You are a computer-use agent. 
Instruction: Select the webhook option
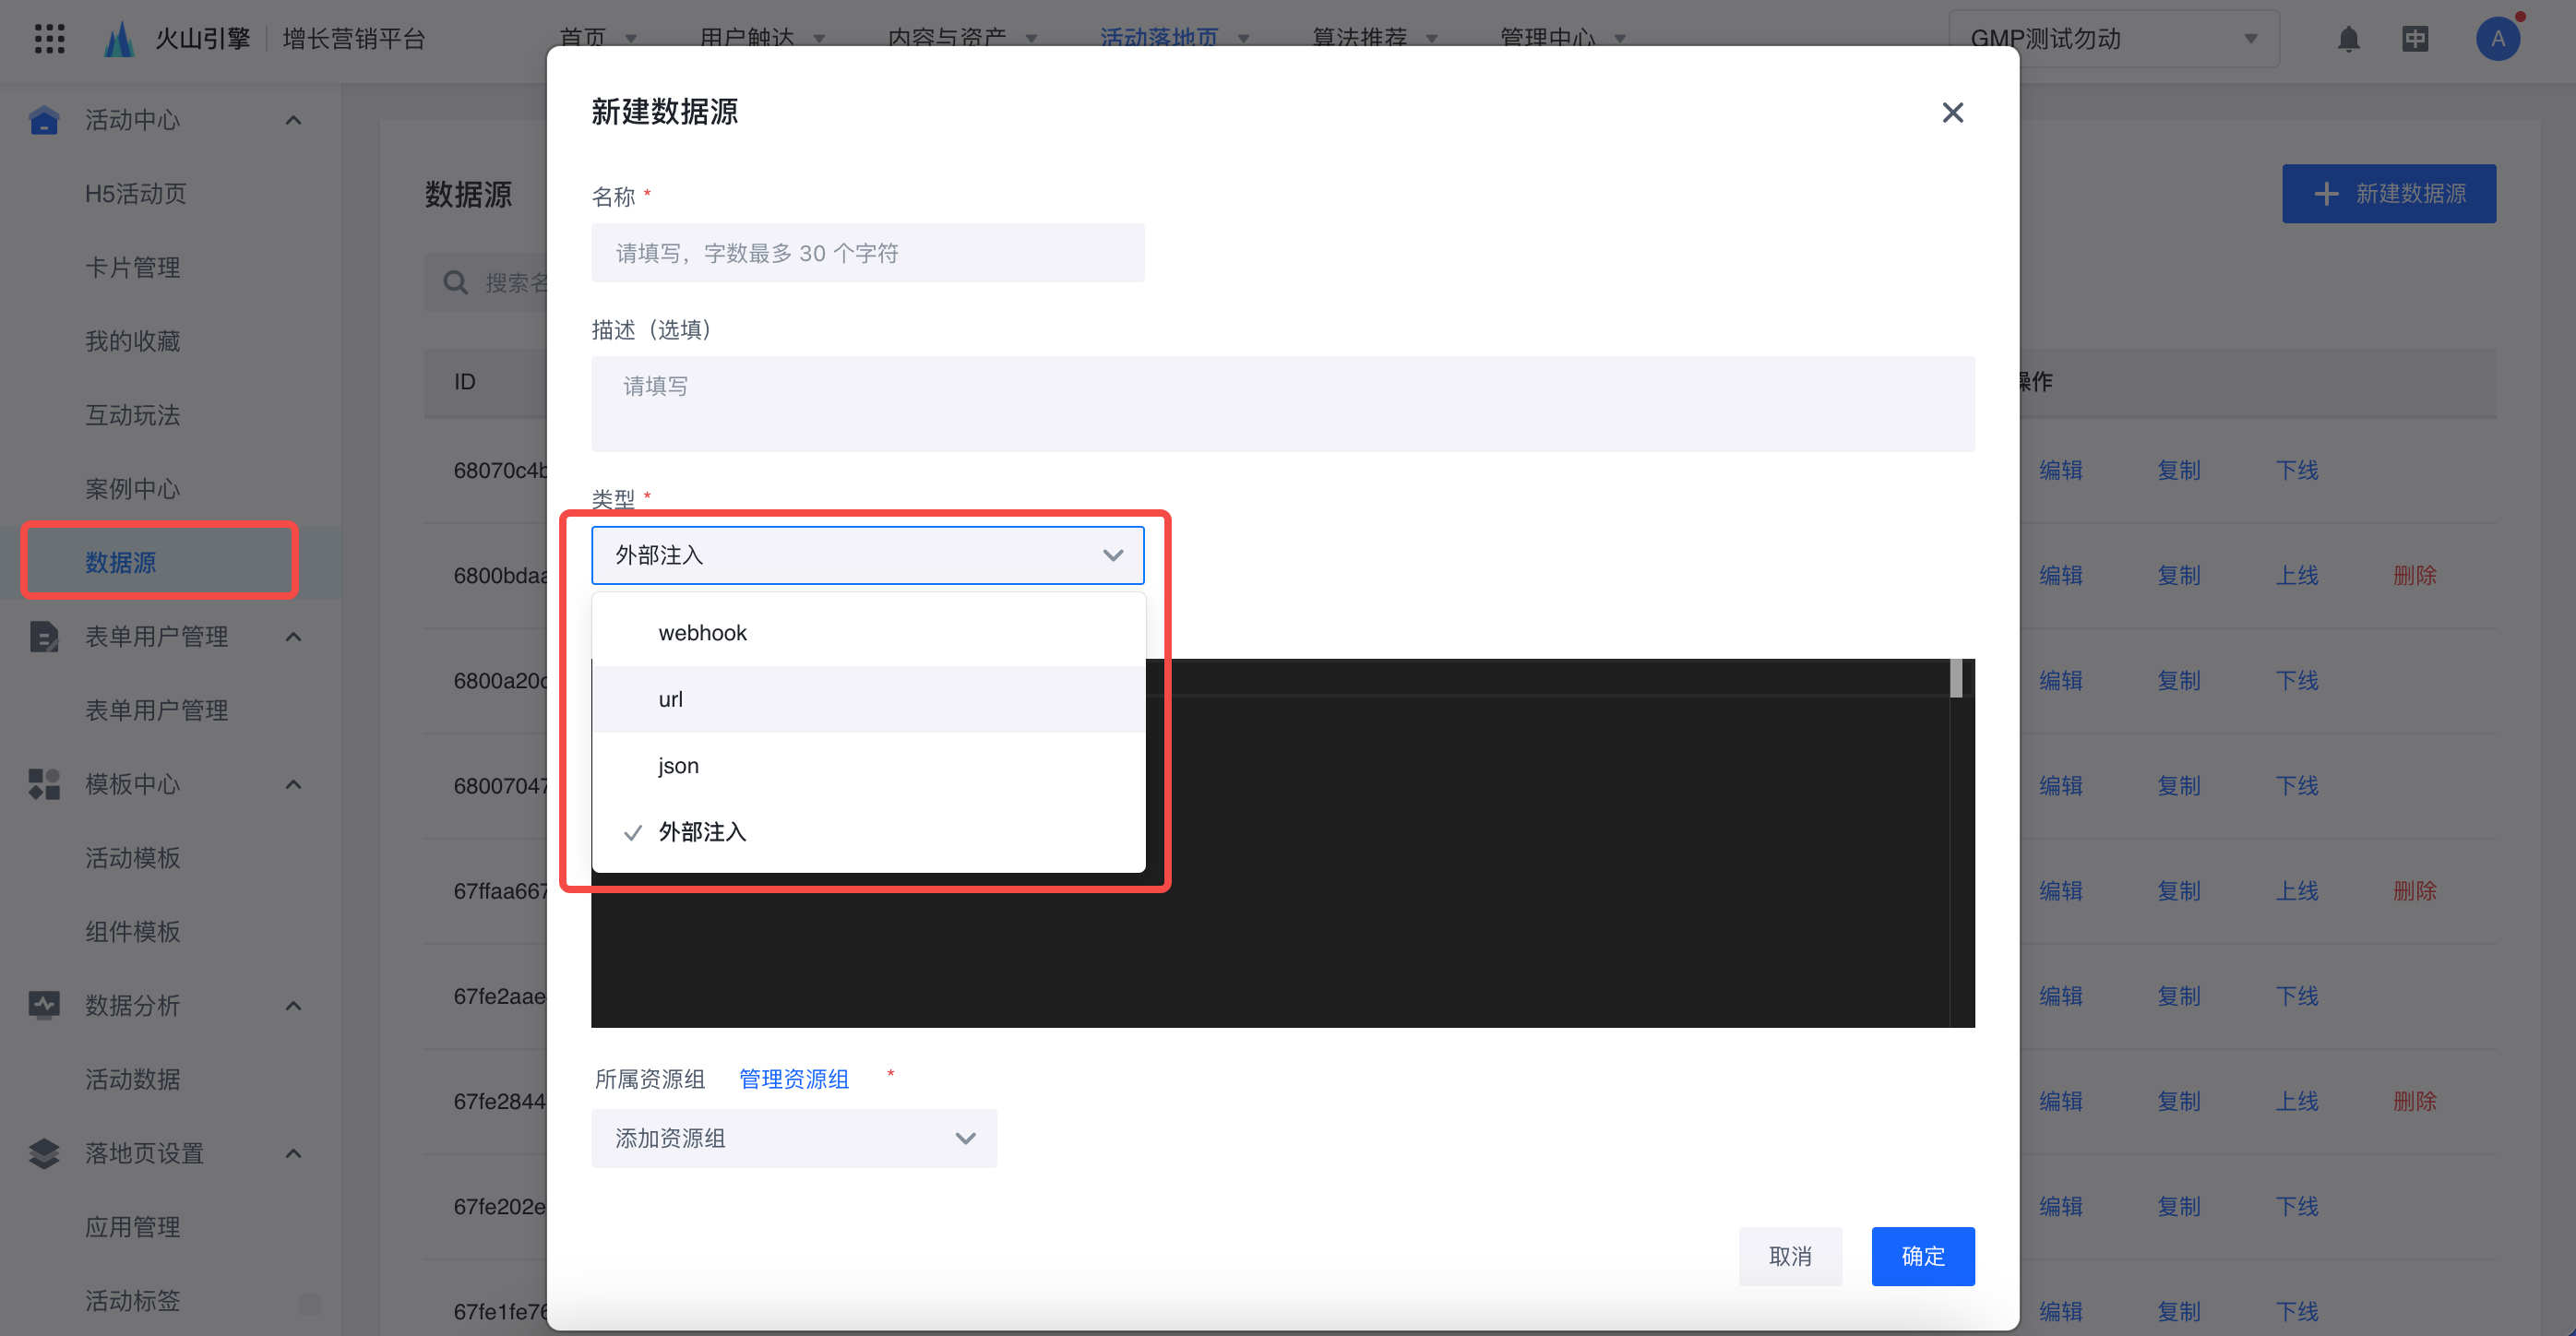pos(702,633)
